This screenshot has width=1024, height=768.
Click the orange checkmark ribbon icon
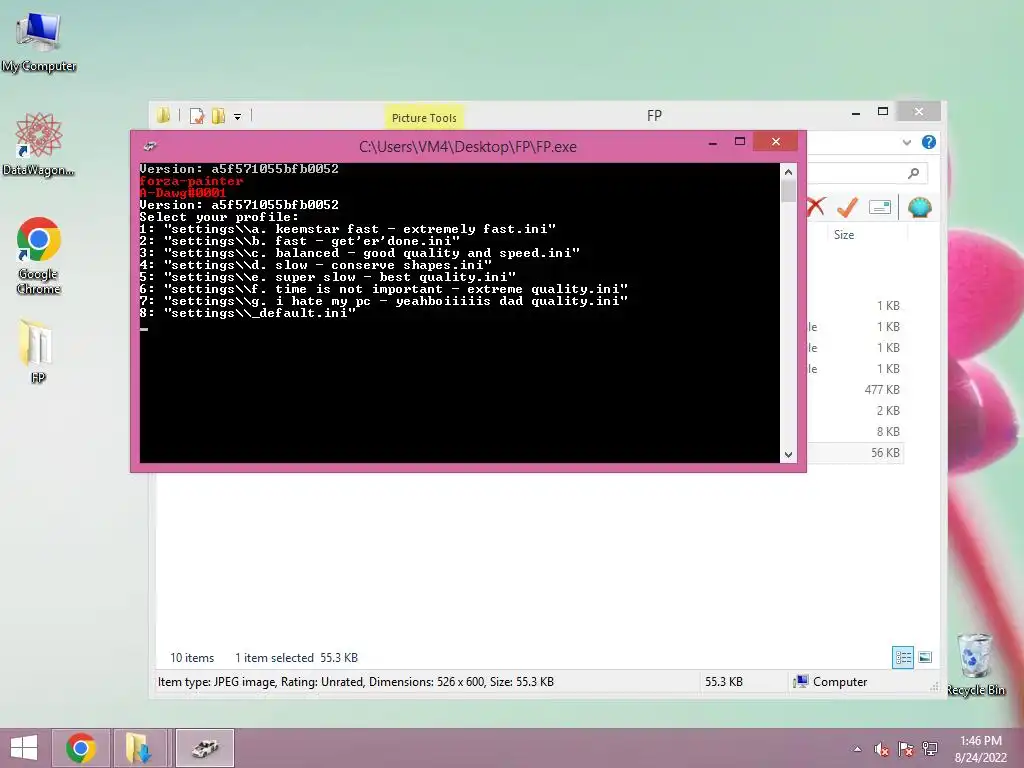pyautogui.click(x=847, y=207)
